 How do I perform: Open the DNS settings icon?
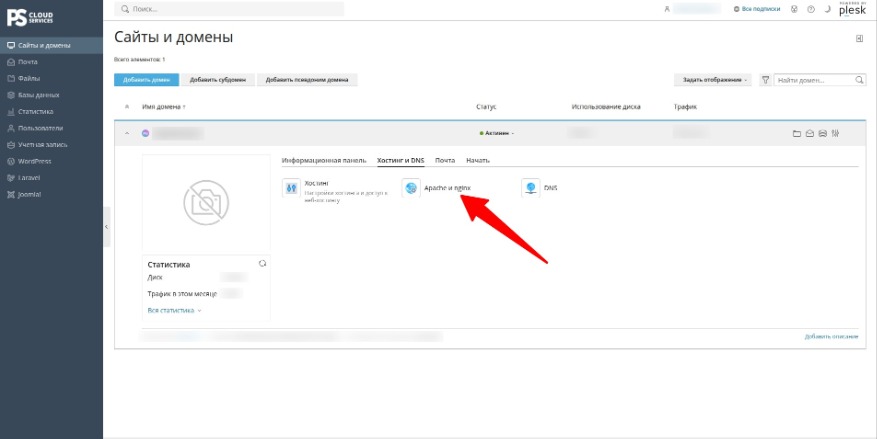531,188
